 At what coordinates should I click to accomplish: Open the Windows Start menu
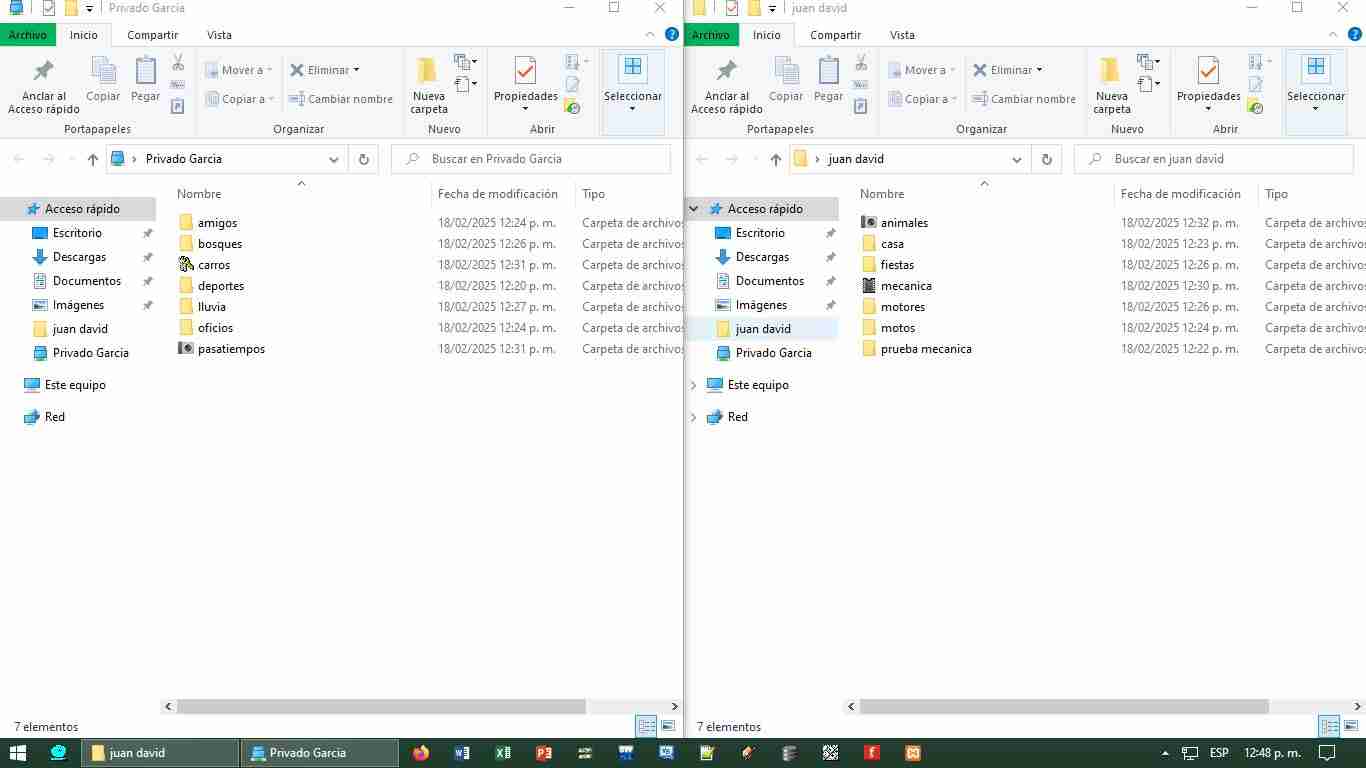coord(18,753)
